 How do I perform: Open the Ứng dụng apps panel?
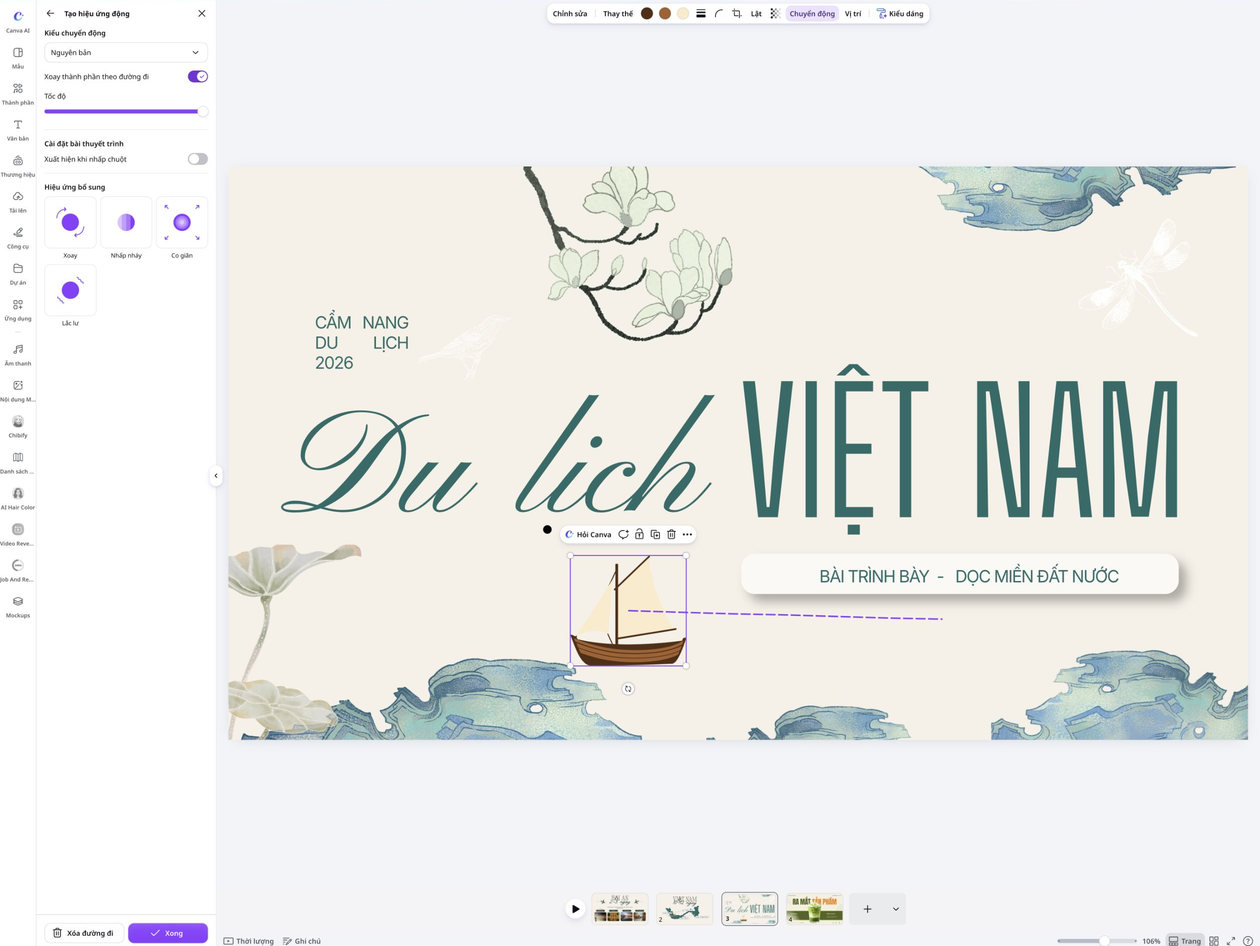18,309
